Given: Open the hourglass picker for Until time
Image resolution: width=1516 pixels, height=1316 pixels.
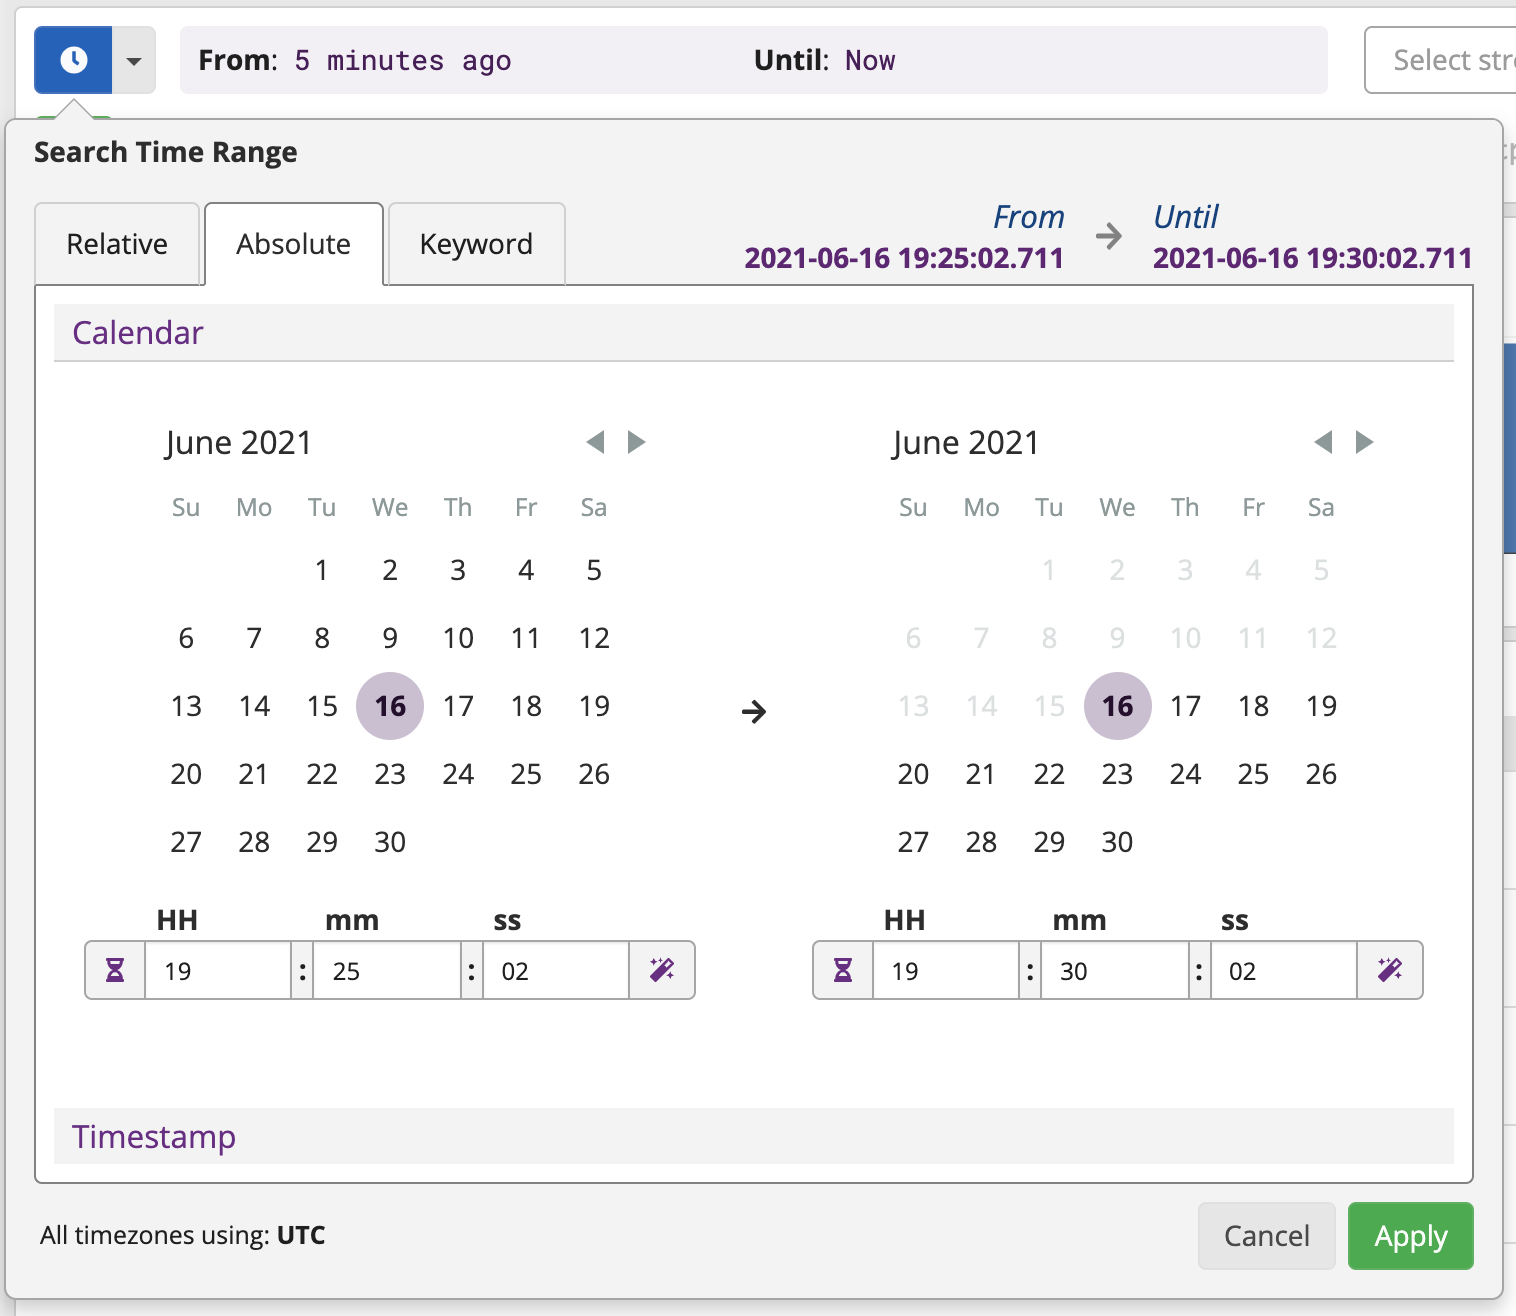Looking at the screenshot, I should [842, 970].
